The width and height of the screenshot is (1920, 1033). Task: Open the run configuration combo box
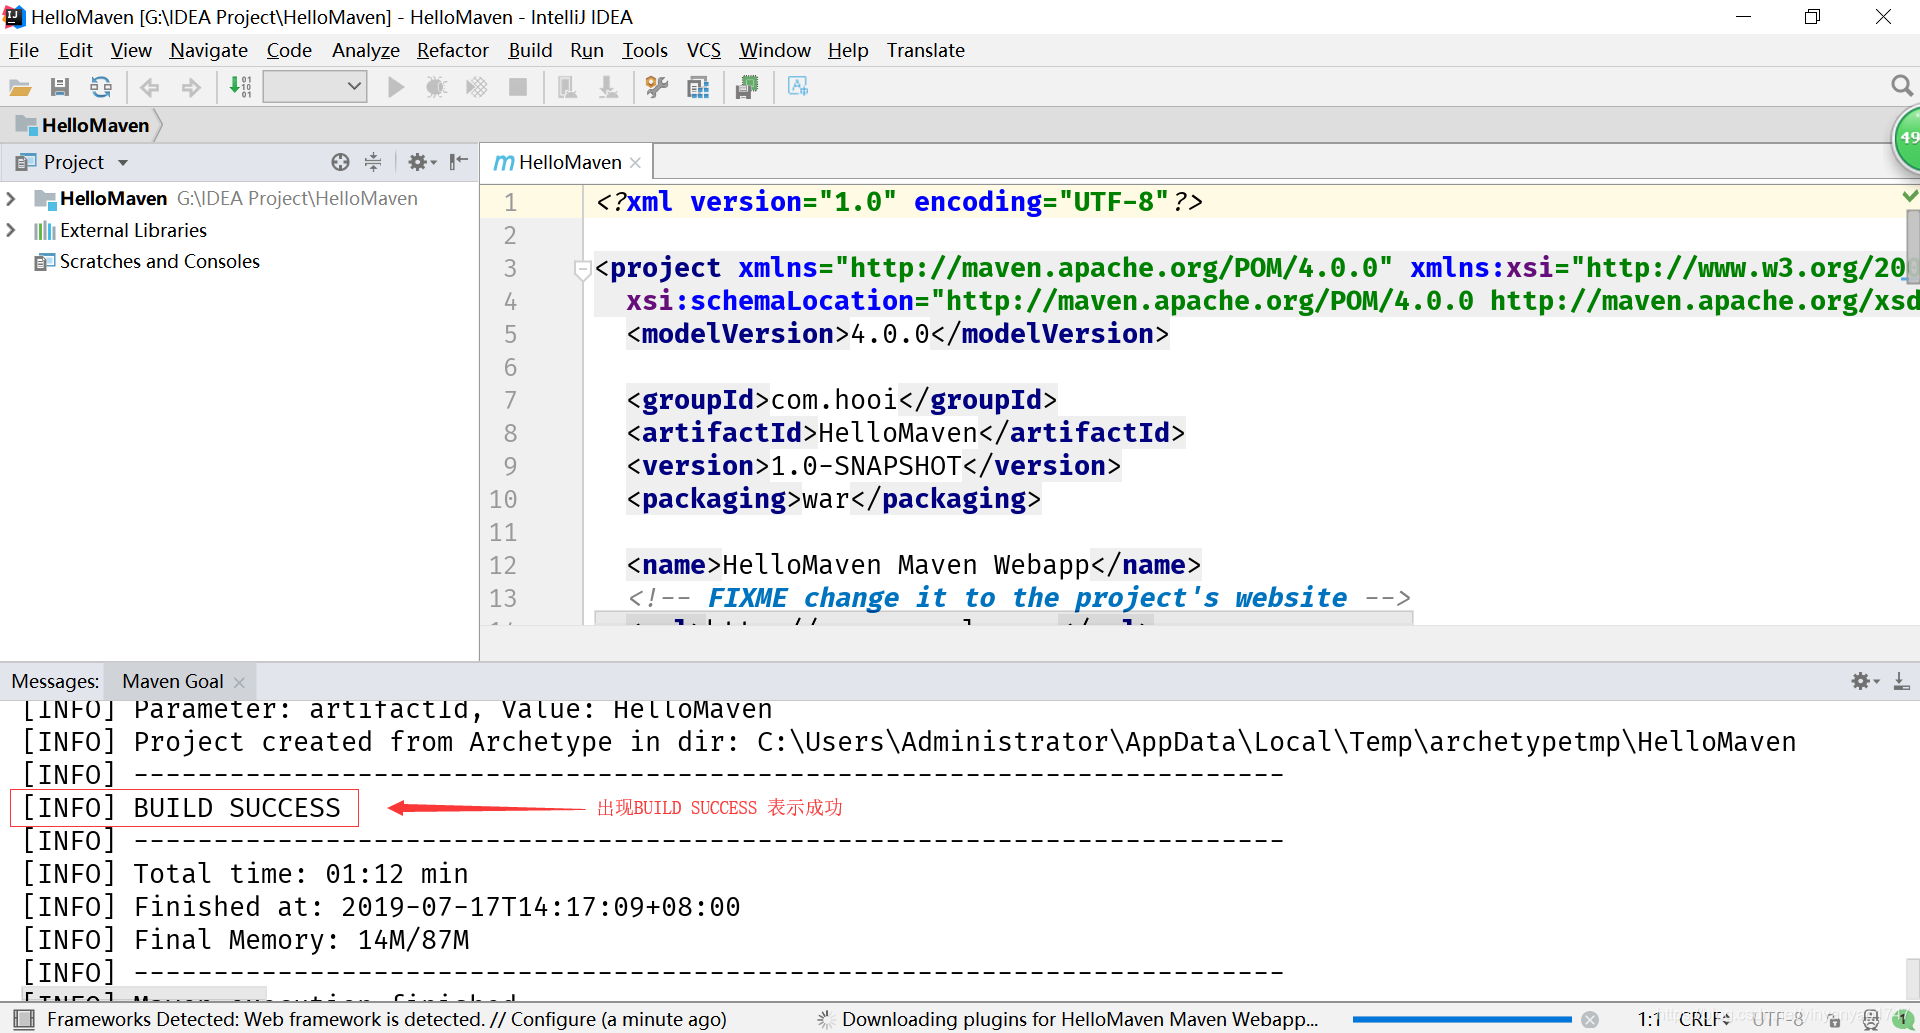click(315, 87)
